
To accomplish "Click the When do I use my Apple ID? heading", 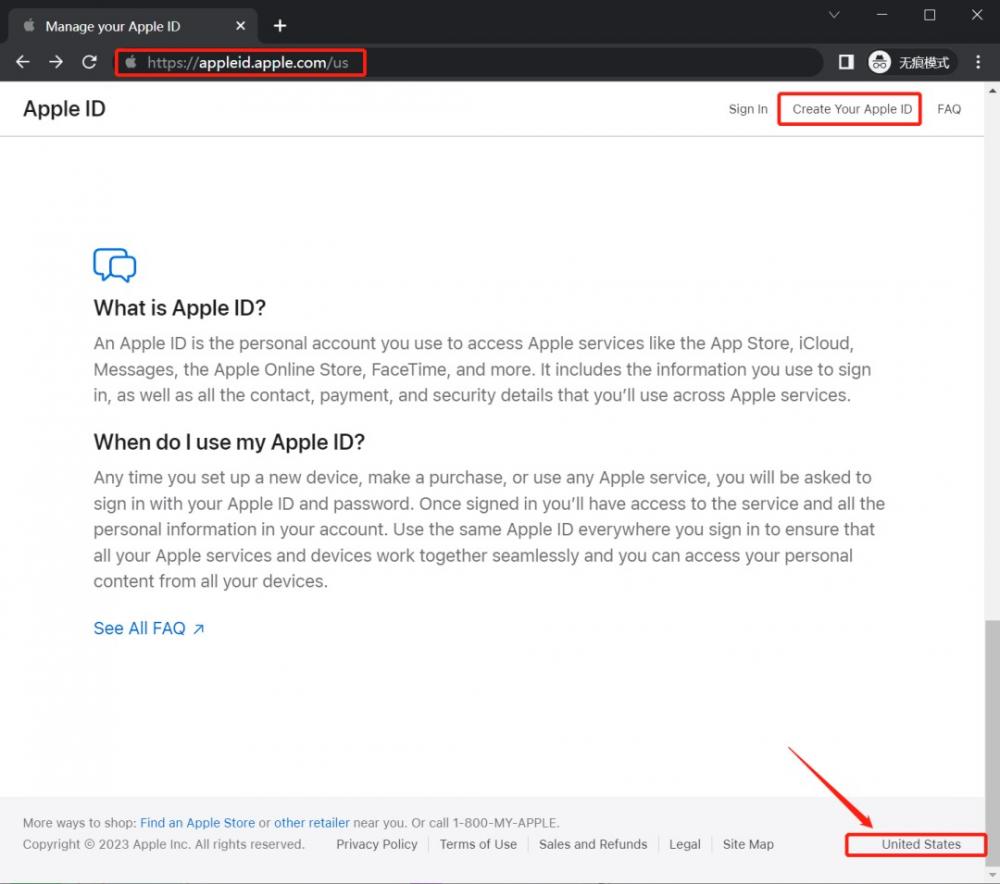I will pyautogui.click(x=229, y=442).
